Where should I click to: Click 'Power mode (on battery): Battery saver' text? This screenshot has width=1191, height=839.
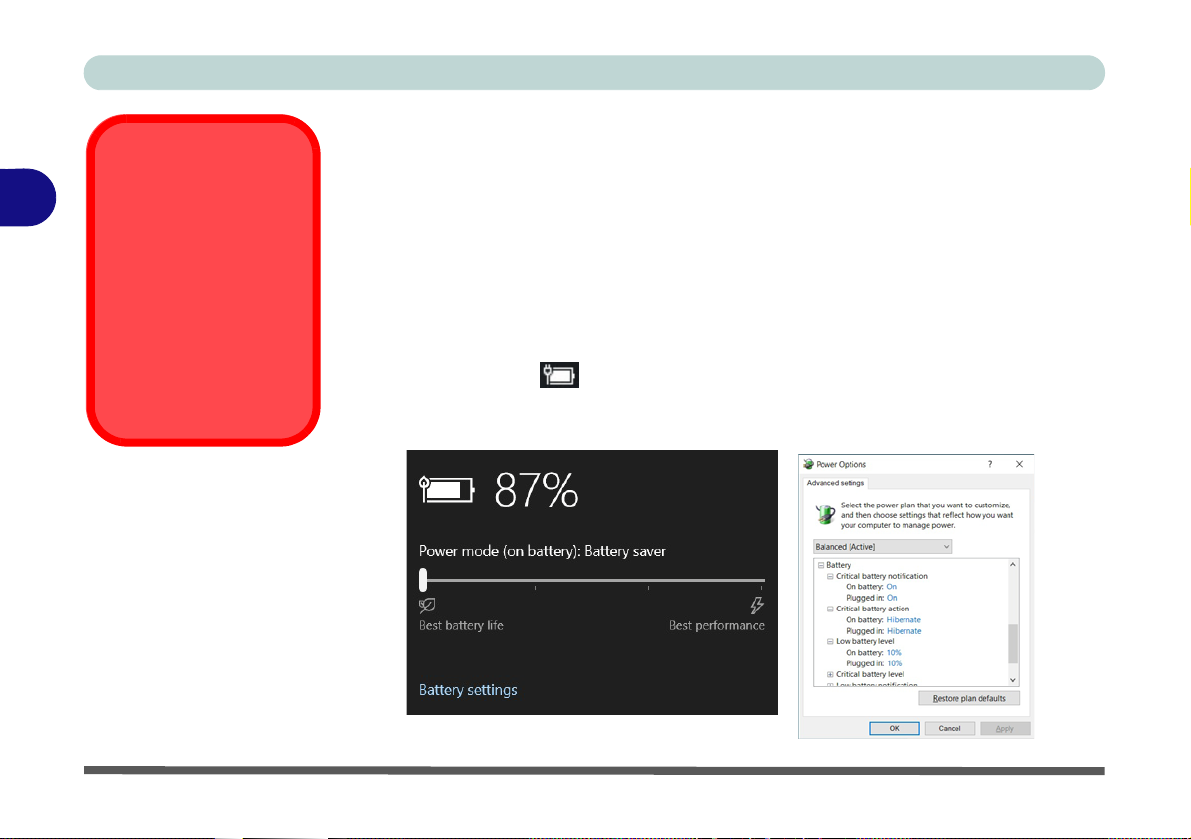pos(542,551)
